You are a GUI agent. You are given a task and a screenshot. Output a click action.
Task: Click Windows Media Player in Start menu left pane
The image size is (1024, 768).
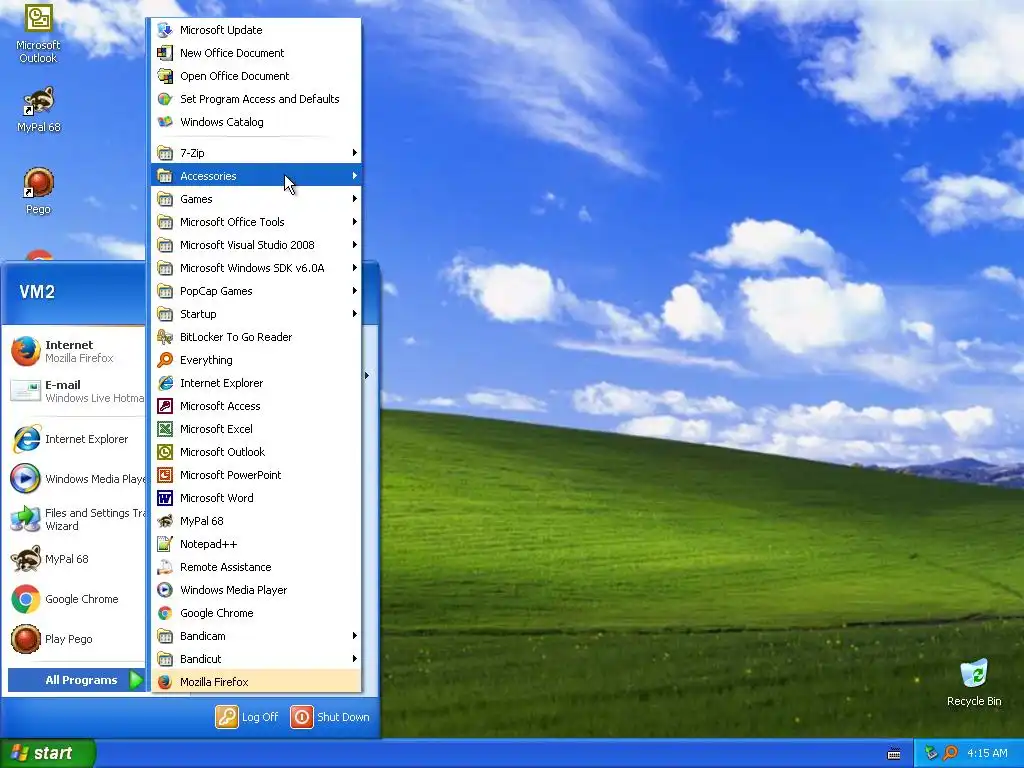coord(76,479)
